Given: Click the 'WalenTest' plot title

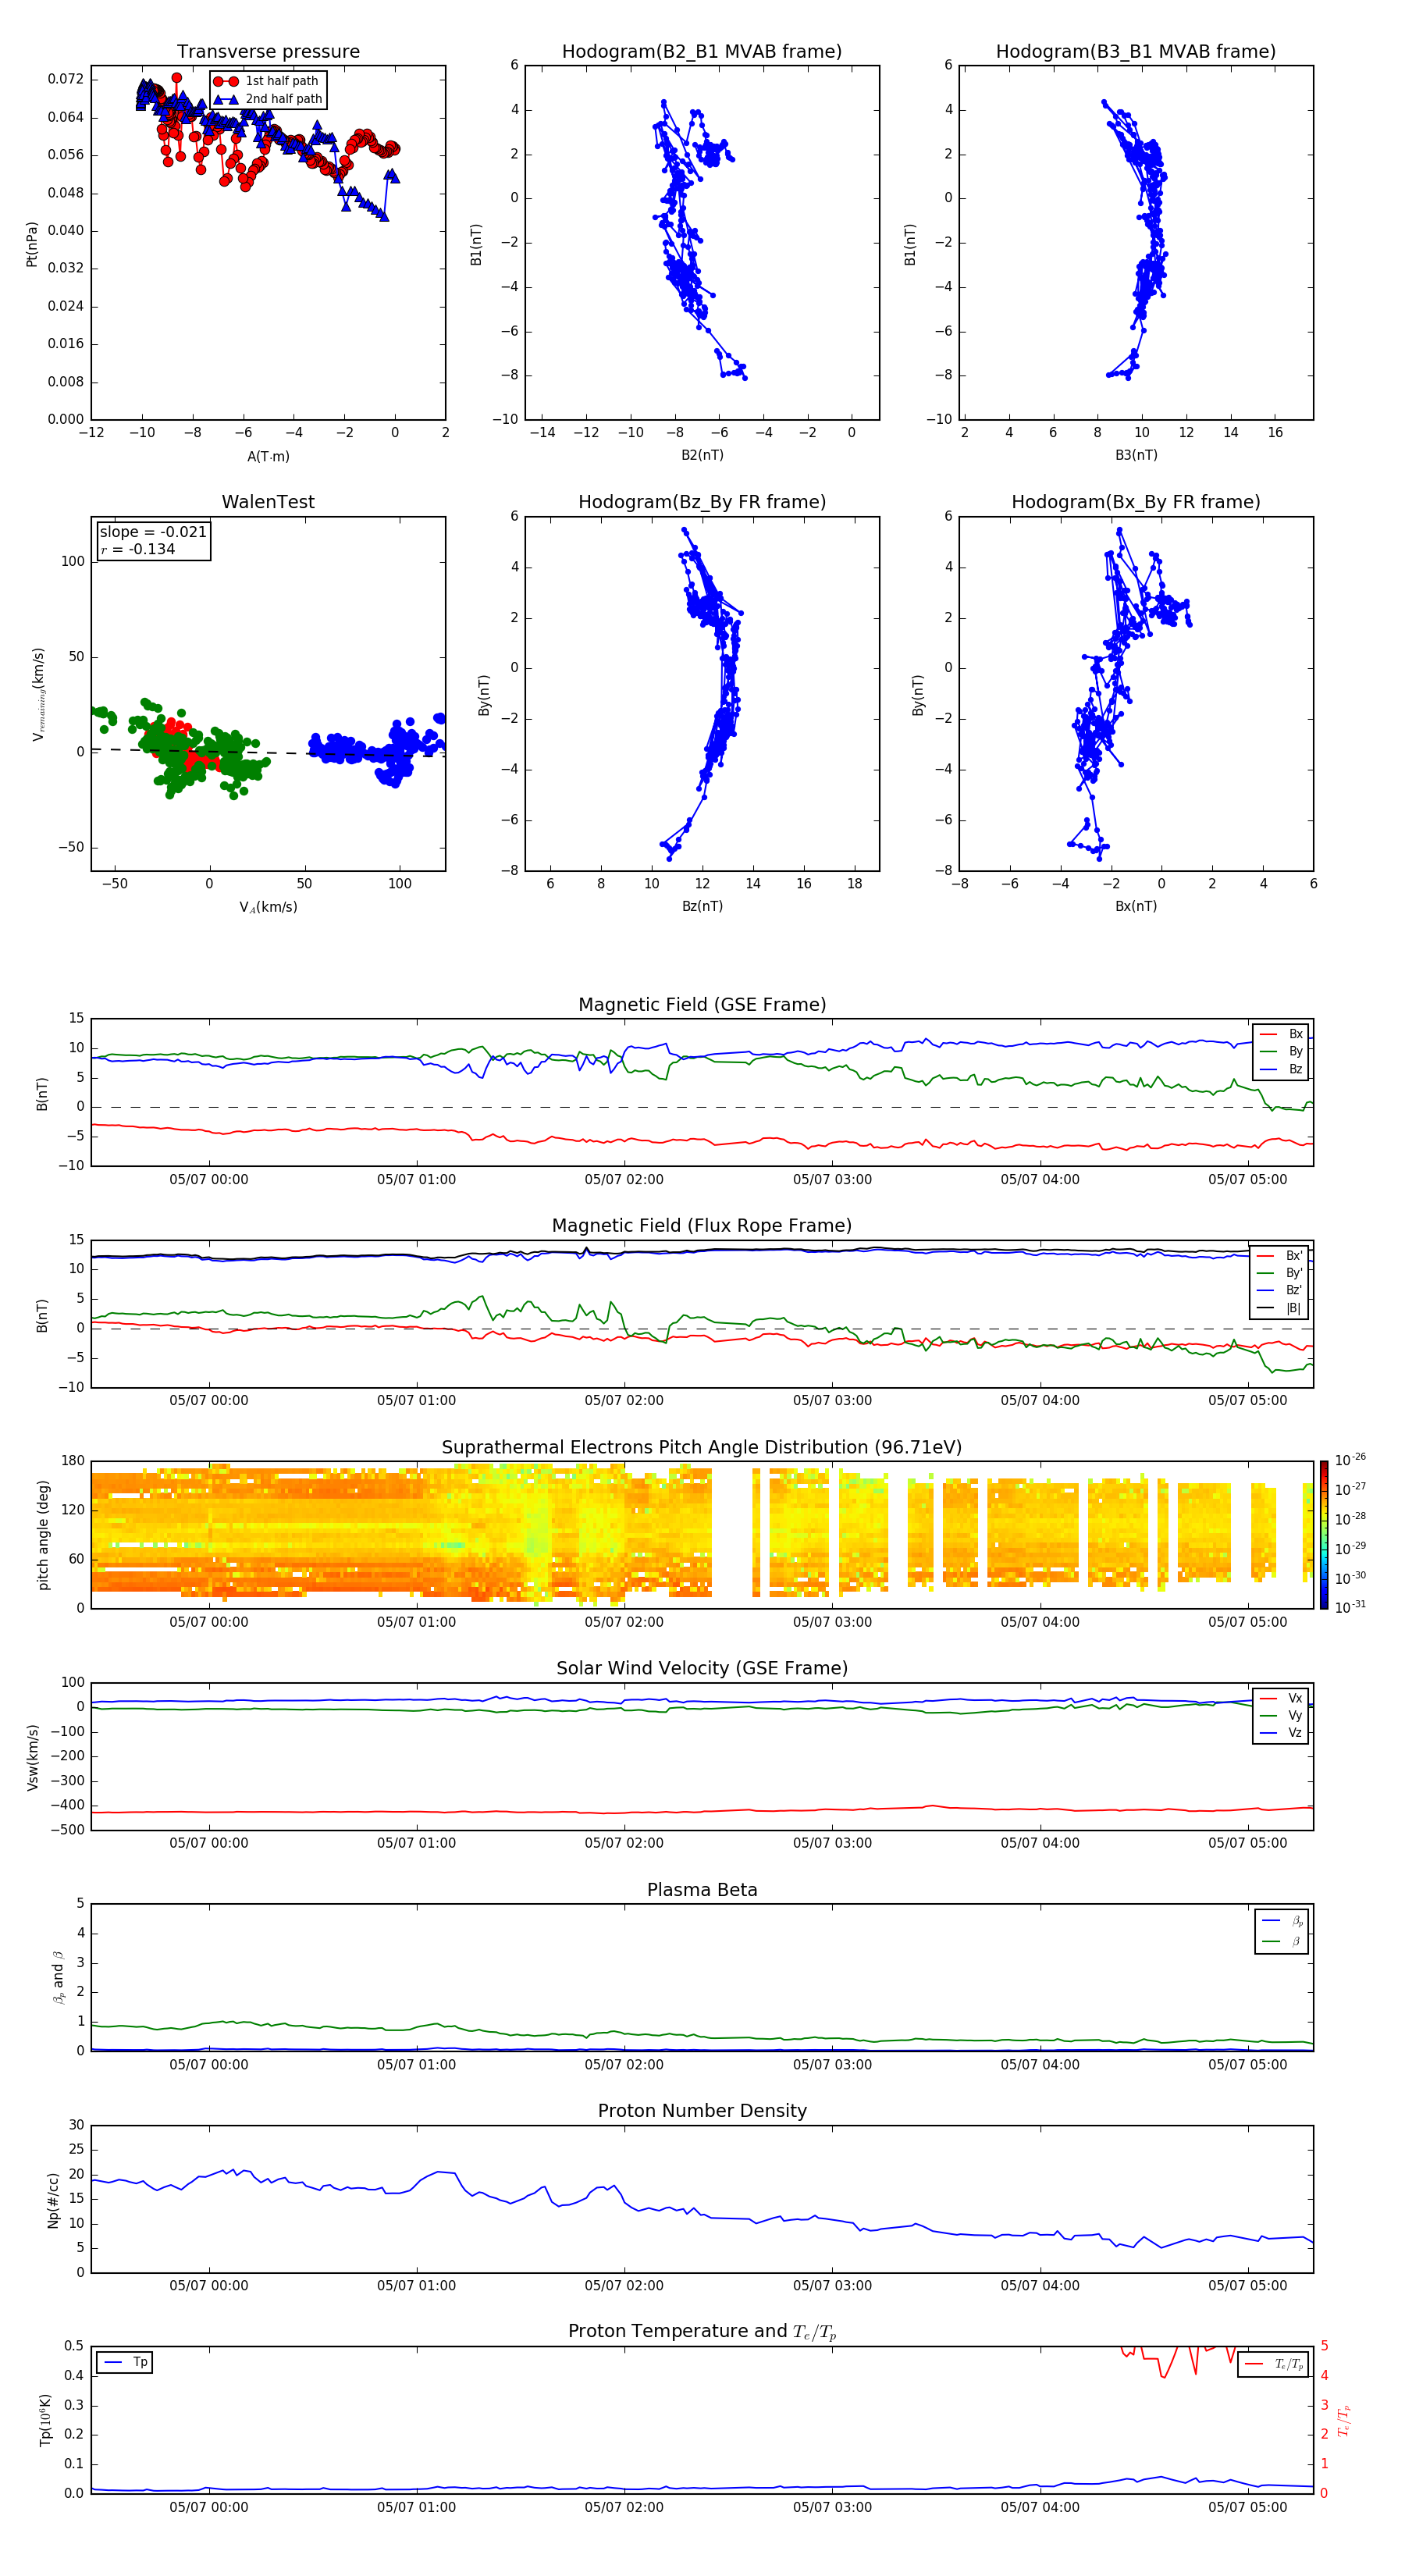Looking at the screenshot, I should (x=268, y=502).
